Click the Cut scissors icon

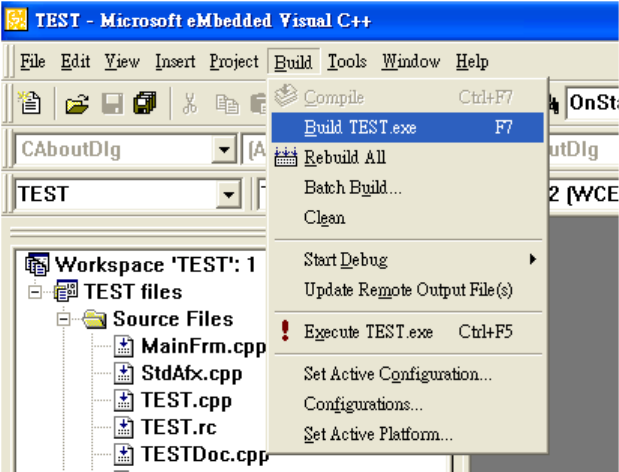(190, 104)
